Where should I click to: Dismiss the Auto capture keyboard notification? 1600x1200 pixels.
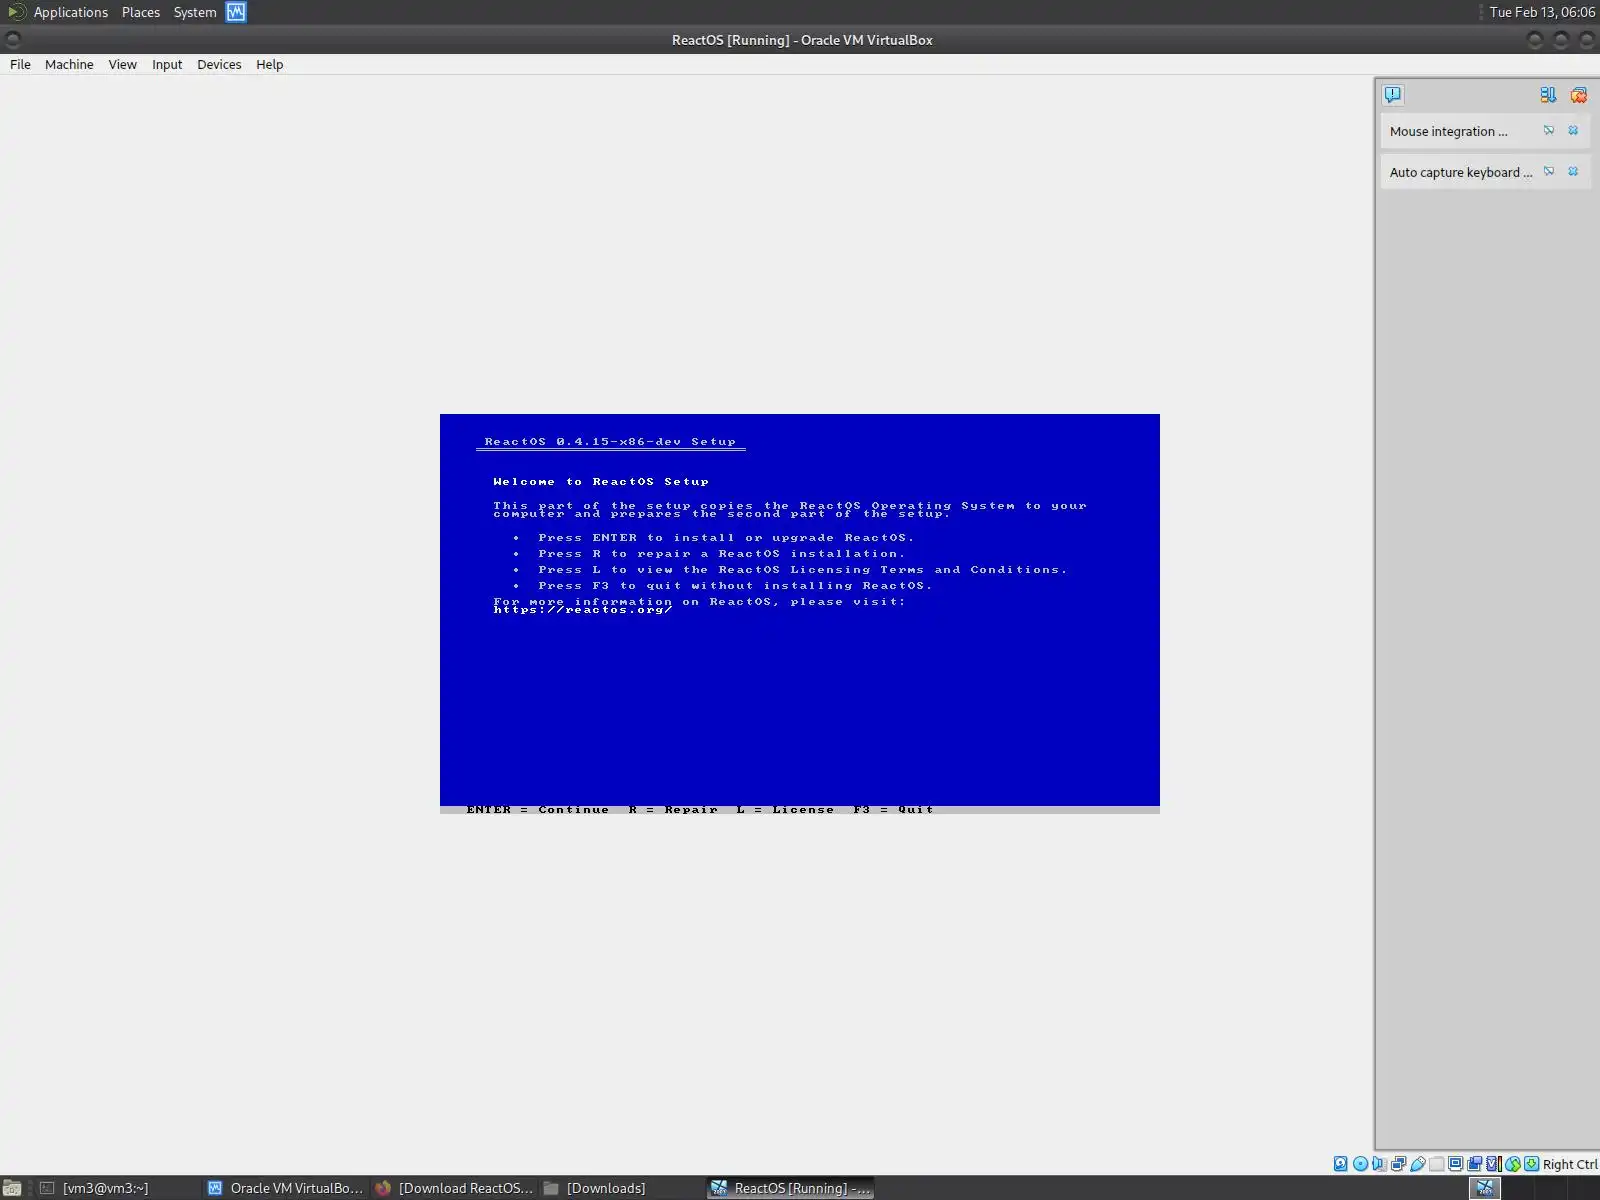1573,172
